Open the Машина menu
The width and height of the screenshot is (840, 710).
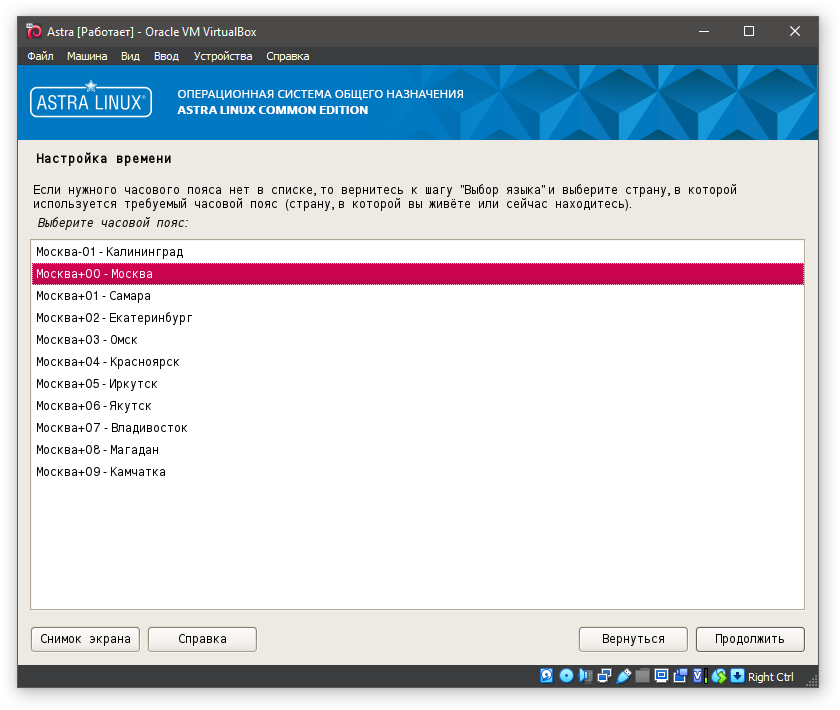(87, 56)
